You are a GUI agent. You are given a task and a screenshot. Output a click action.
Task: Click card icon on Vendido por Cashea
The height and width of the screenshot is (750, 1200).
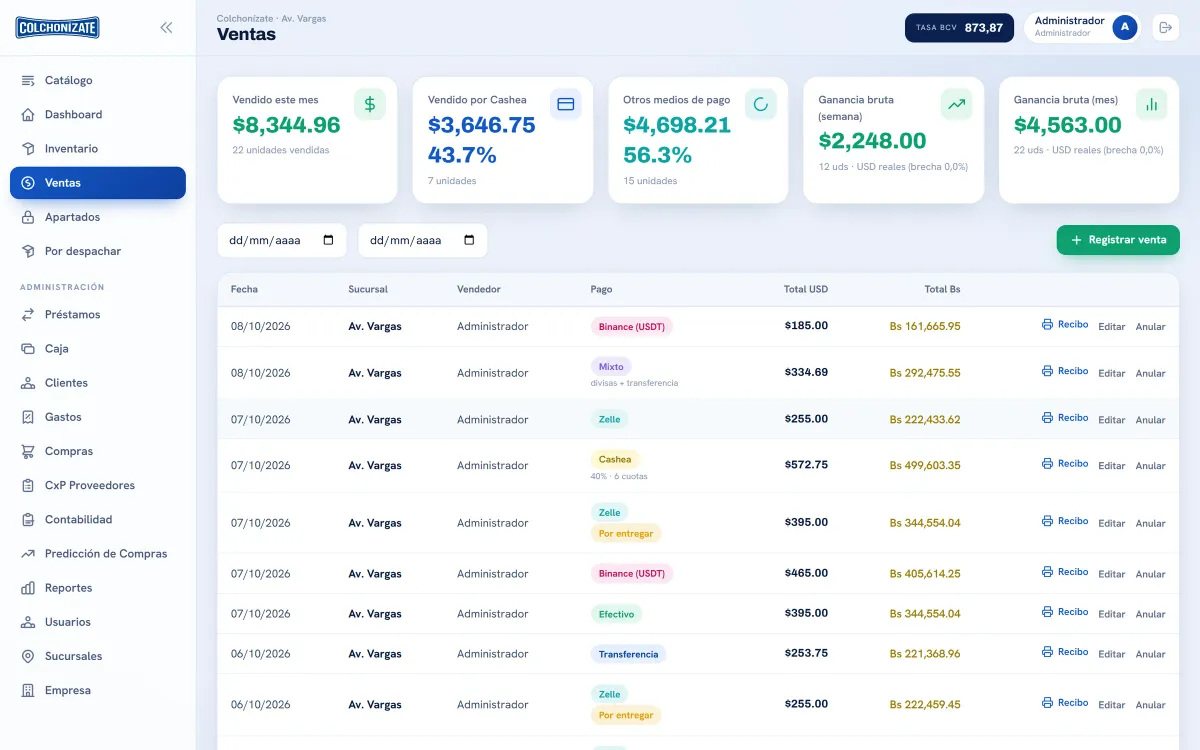(565, 104)
